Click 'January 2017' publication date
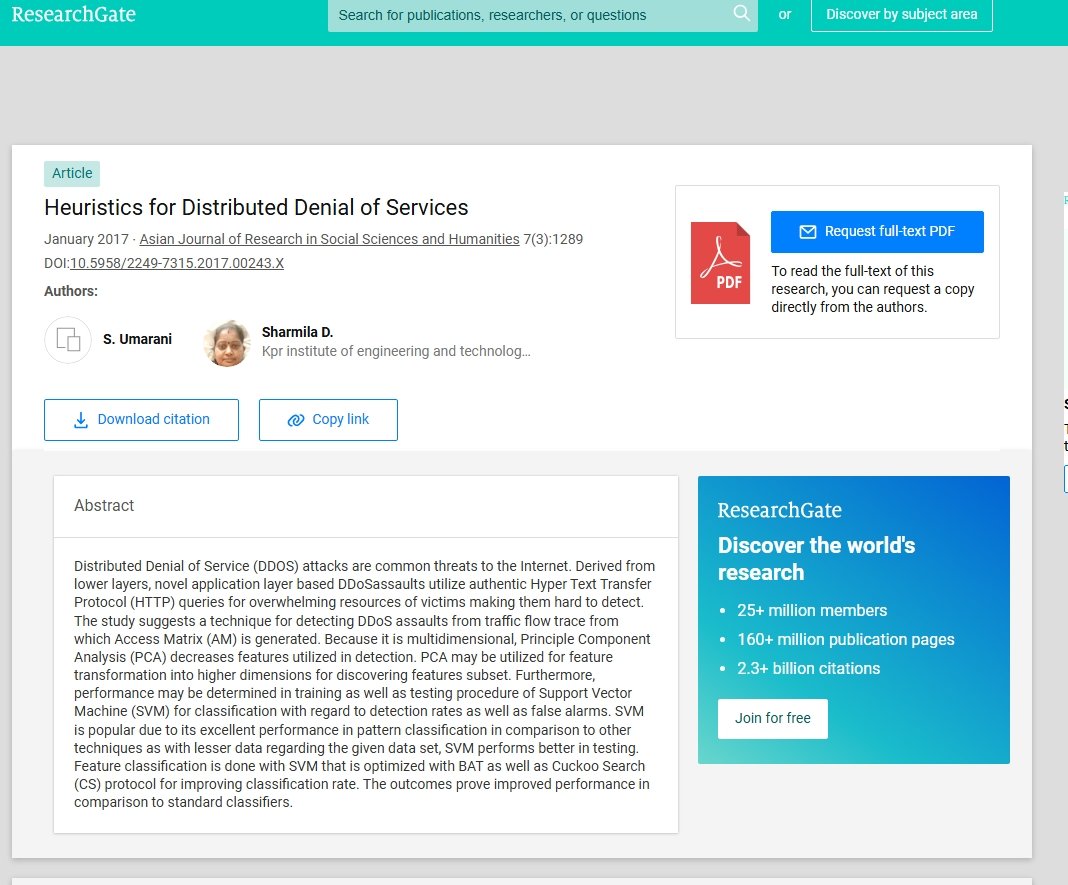This screenshot has height=885, width=1068. 87,239
